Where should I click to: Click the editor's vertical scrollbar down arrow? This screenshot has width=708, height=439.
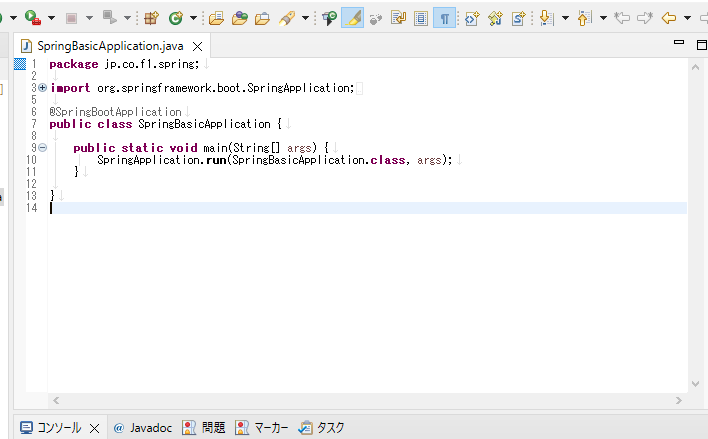tap(697, 383)
